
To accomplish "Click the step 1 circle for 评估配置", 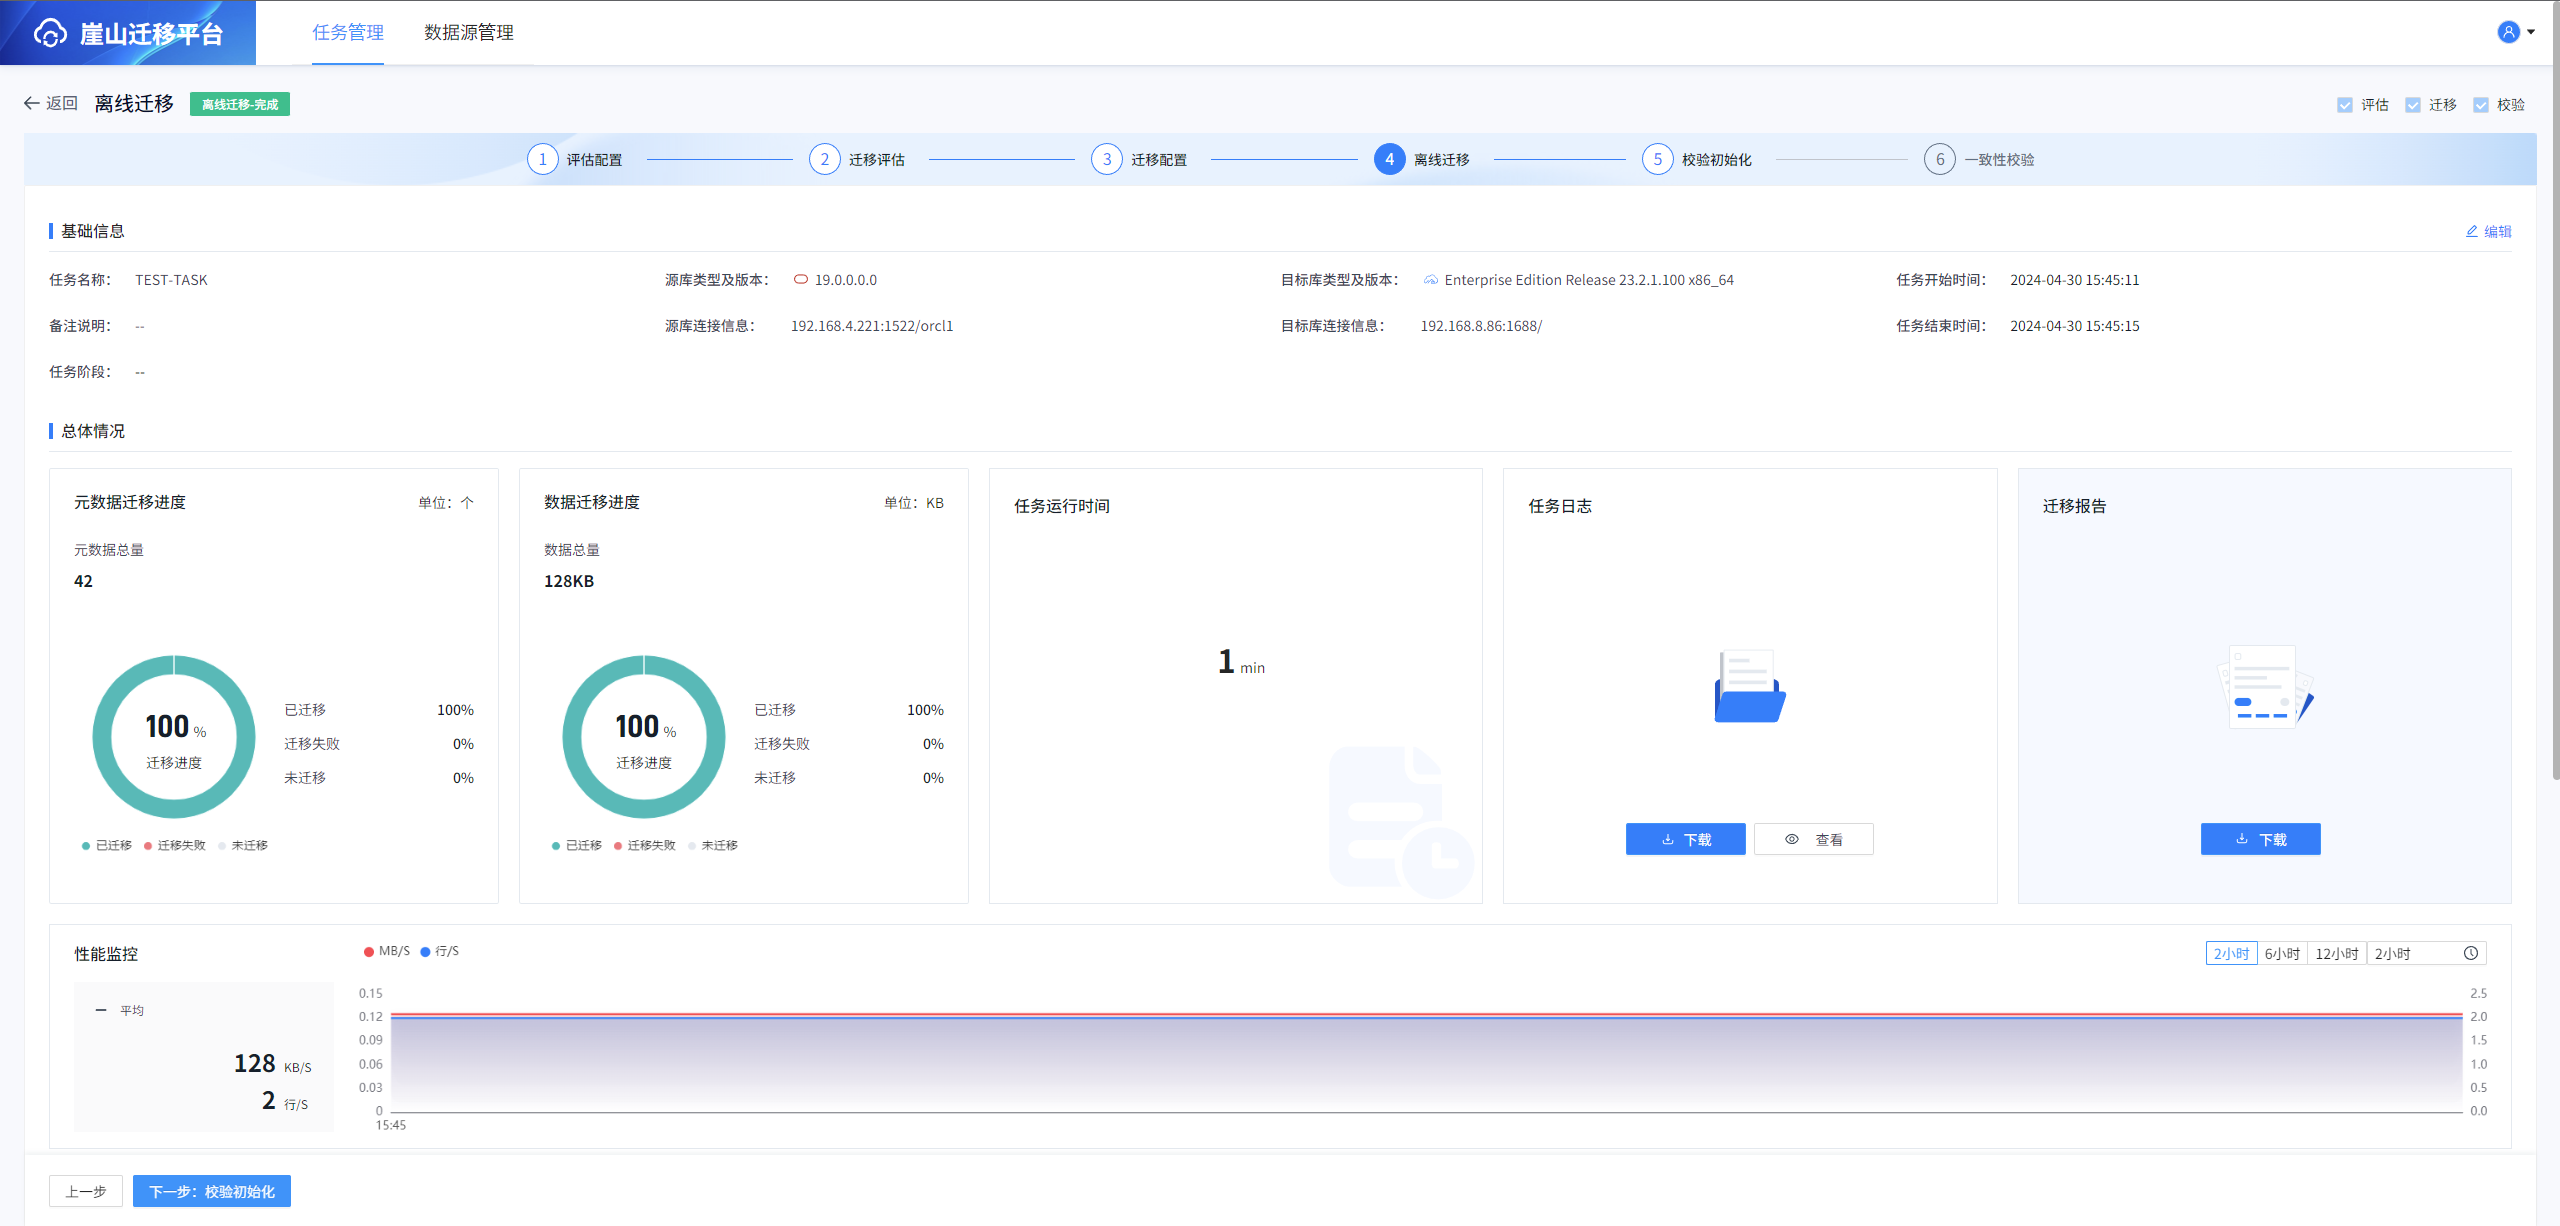I will (x=542, y=159).
